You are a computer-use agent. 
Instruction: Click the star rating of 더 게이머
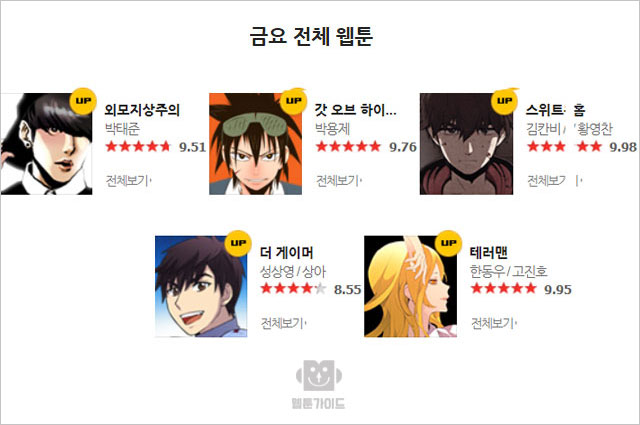tap(293, 289)
